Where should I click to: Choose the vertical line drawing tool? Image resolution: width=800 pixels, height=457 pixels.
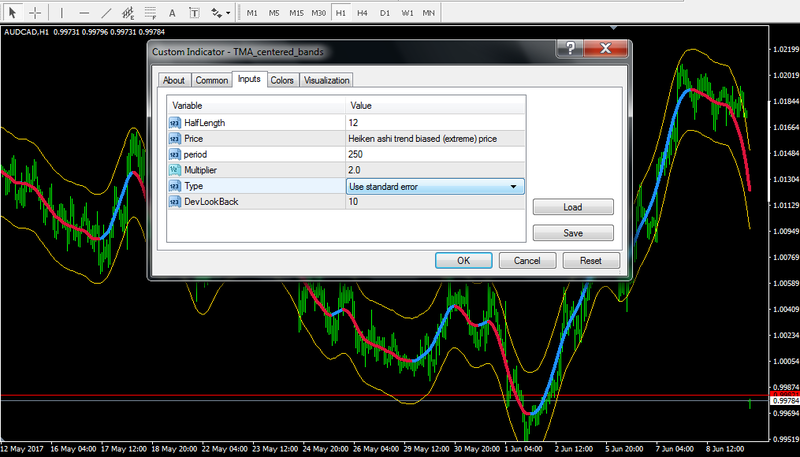tap(62, 13)
